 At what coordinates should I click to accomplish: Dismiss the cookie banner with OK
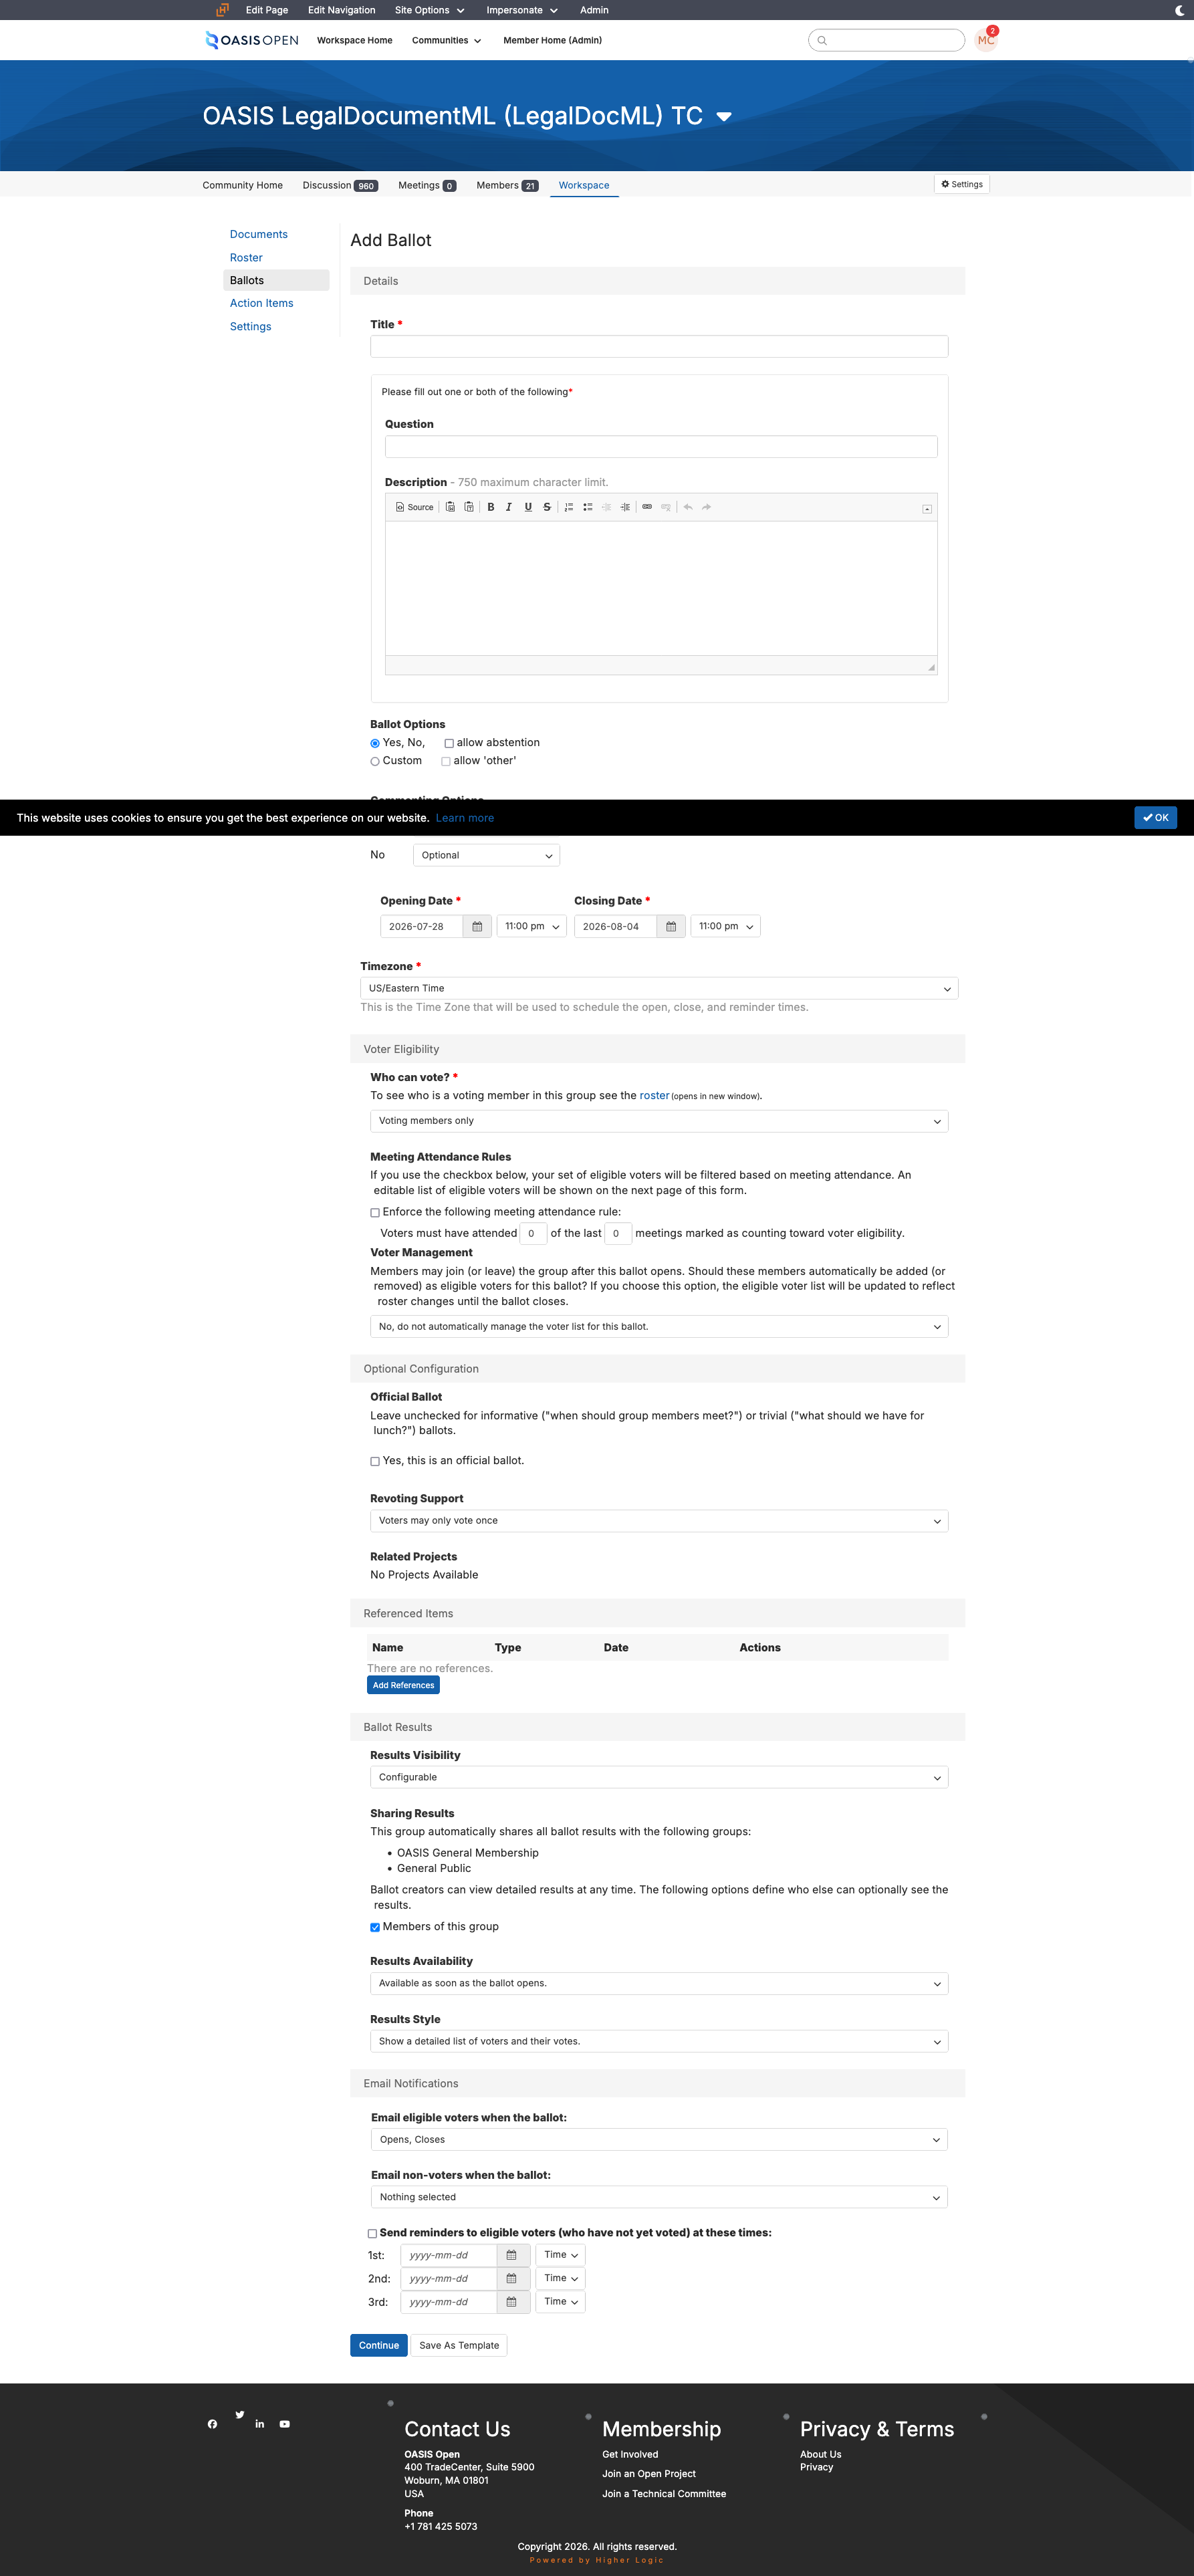tap(1155, 818)
